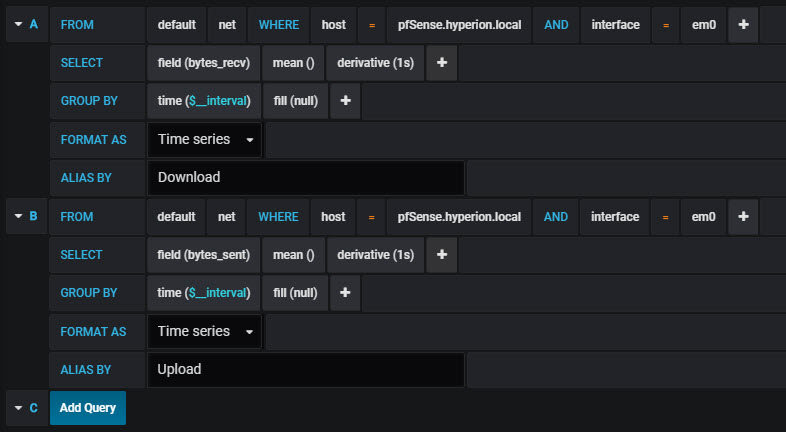Add SELECT function plus icon in query B
This screenshot has height=432, width=786.
point(442,255)
